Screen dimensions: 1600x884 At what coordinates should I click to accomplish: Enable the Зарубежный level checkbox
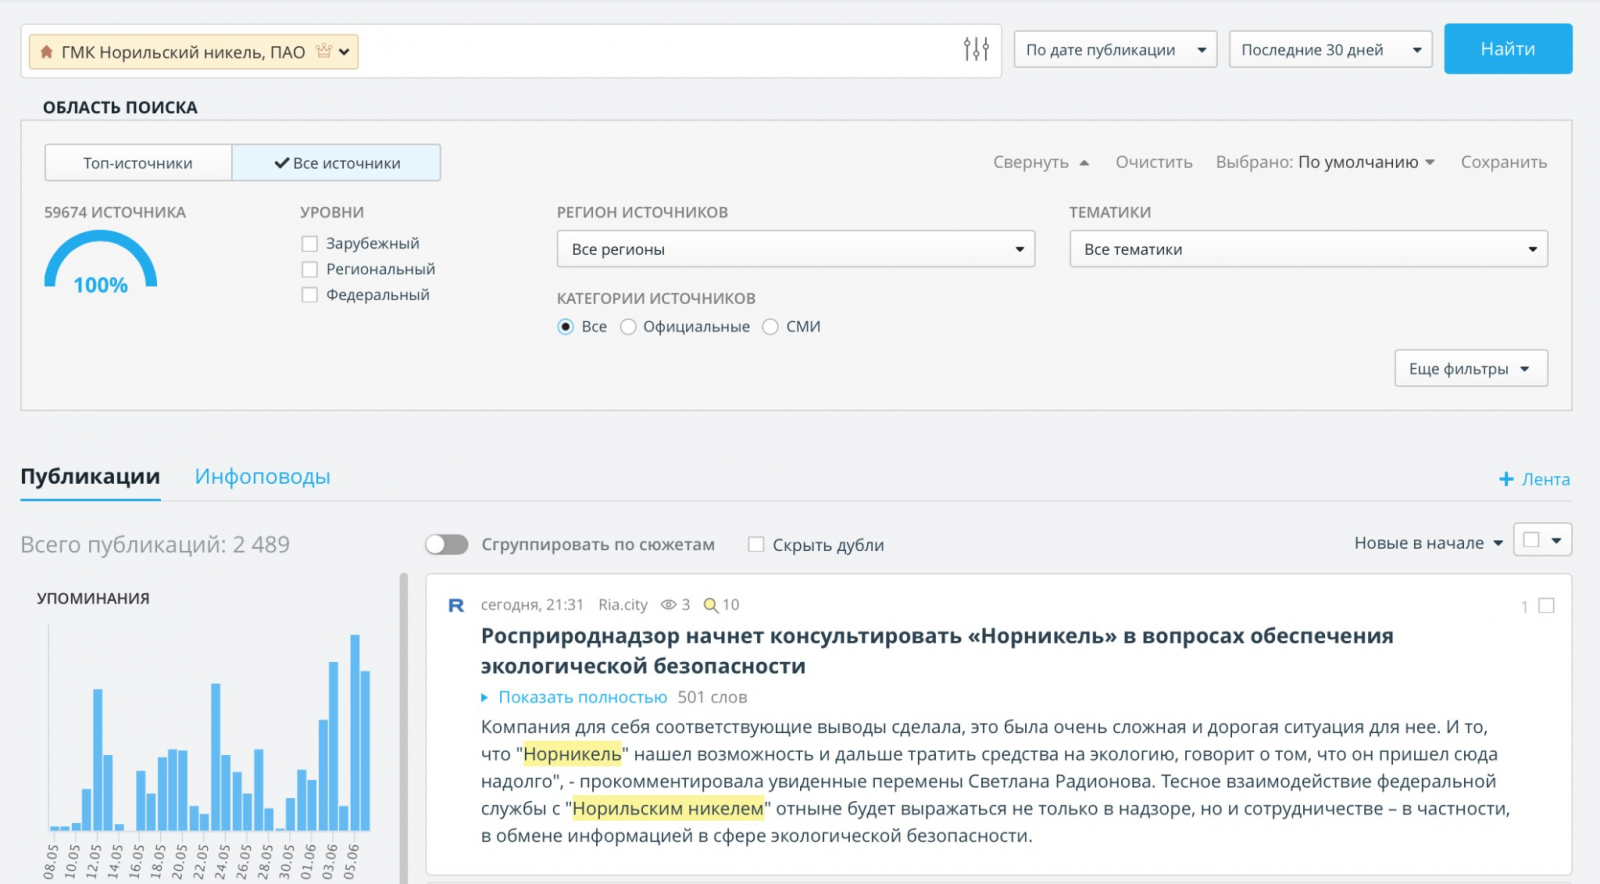tap(310, 244)
